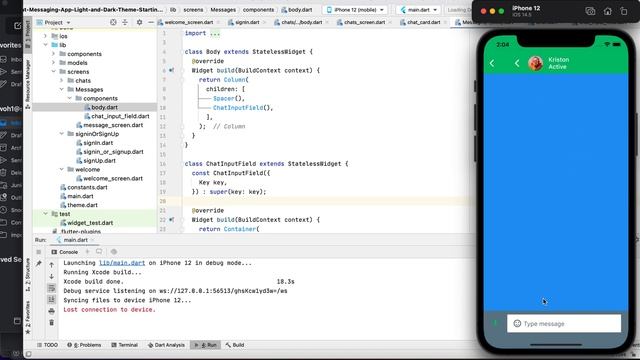
Task: Toggle the Run tool window button
Action: 205,345
